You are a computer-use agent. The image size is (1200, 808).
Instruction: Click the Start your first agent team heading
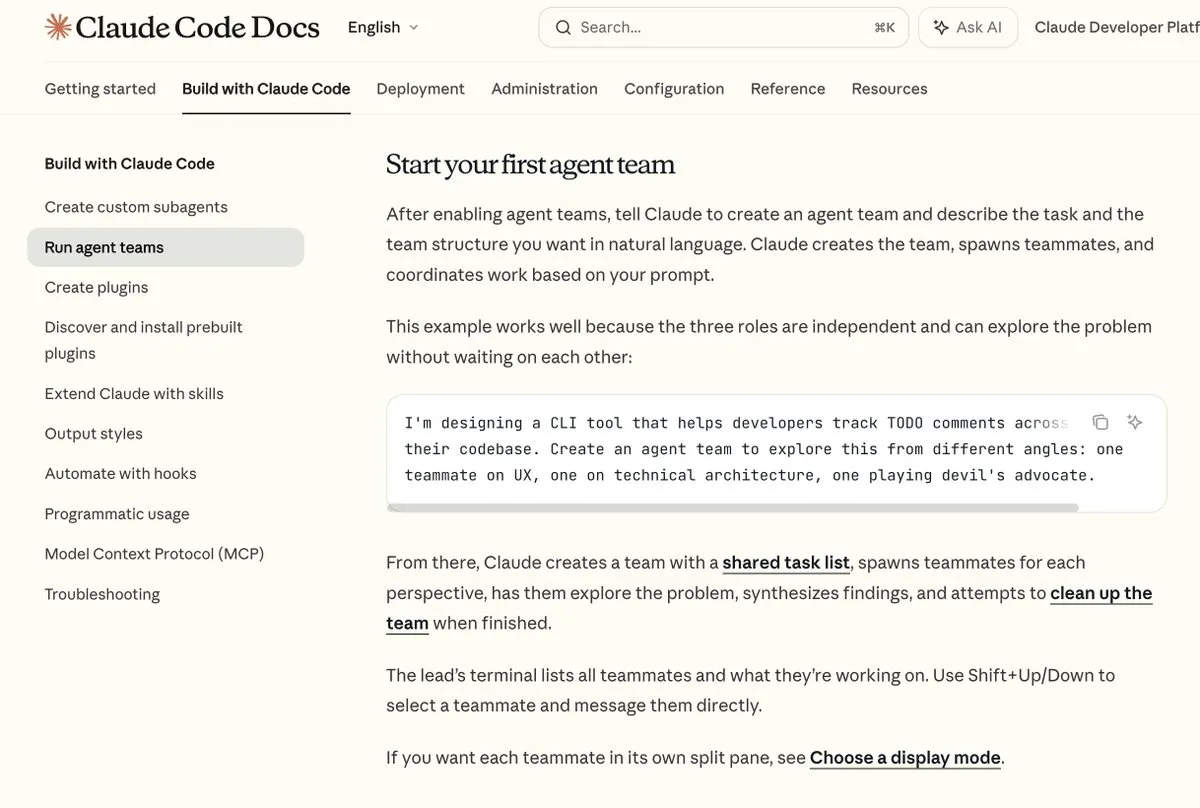(x=530, y=165)
